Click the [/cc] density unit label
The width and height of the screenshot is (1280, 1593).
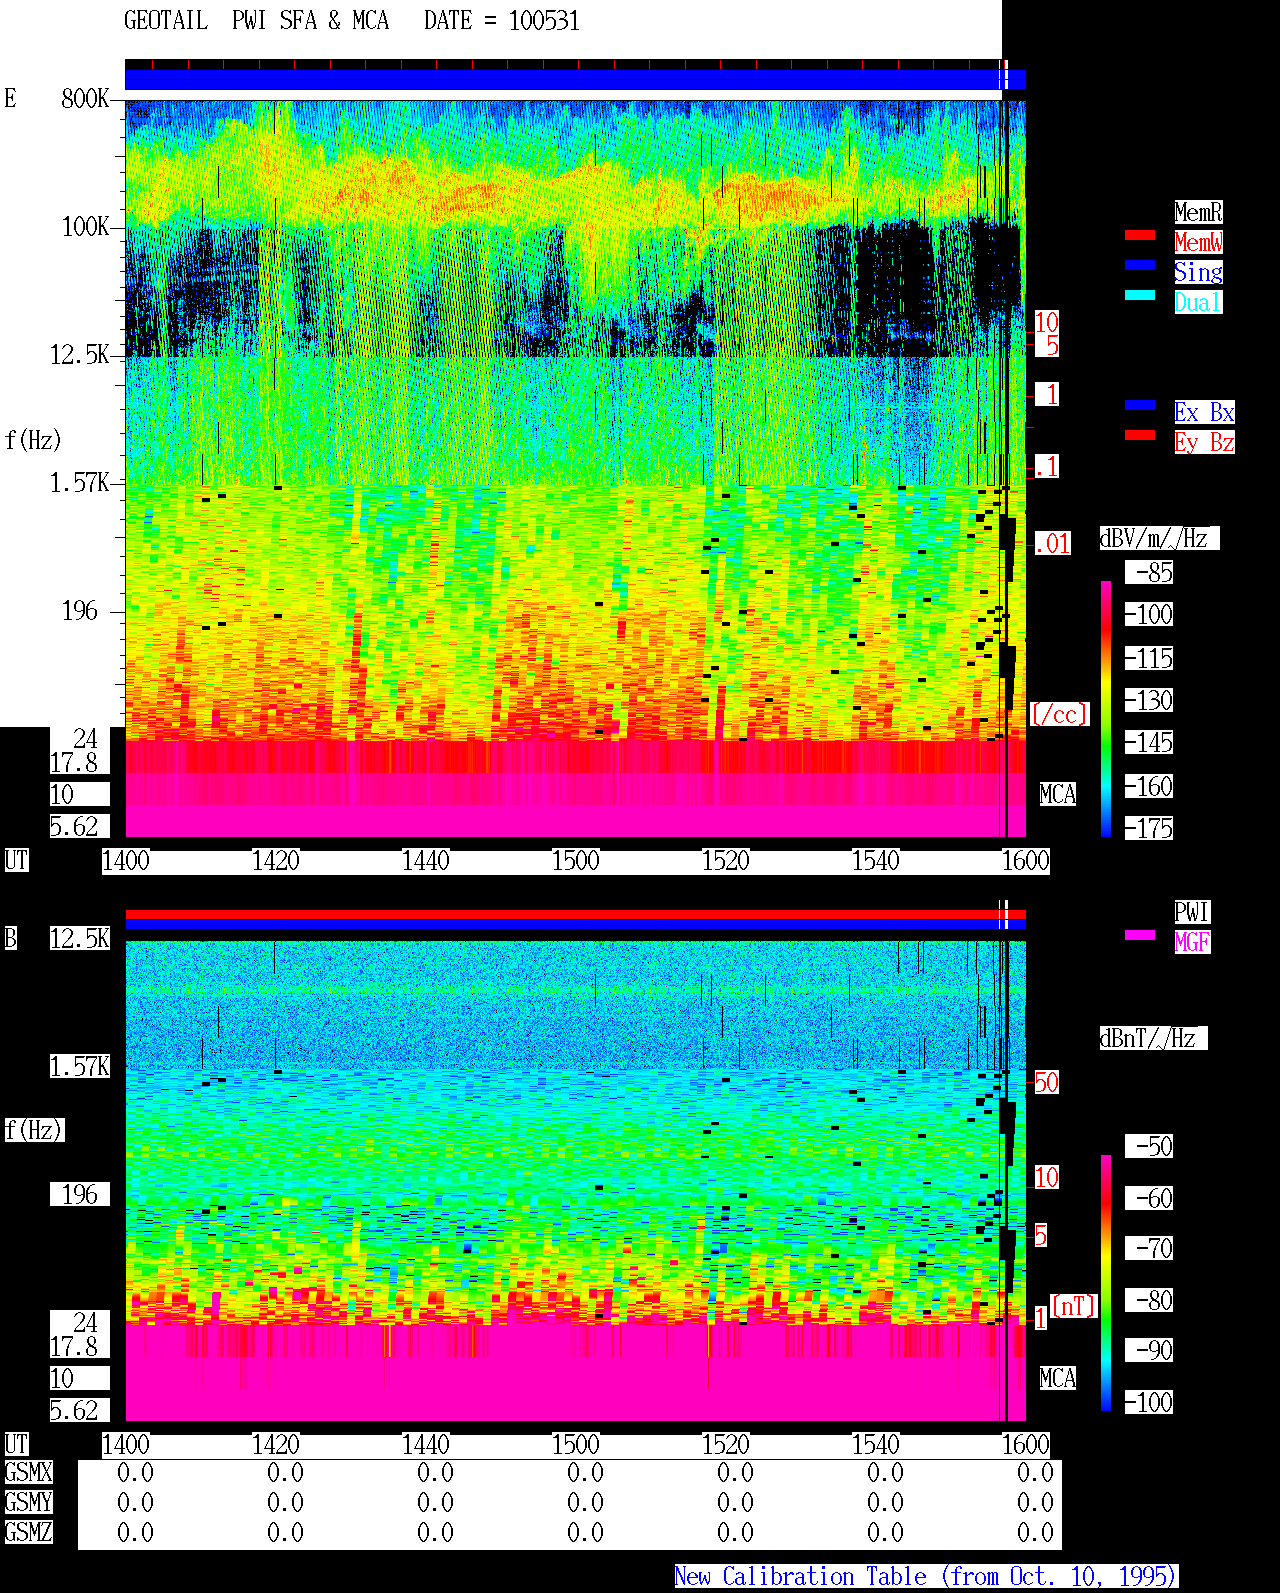coord(1060,714)
